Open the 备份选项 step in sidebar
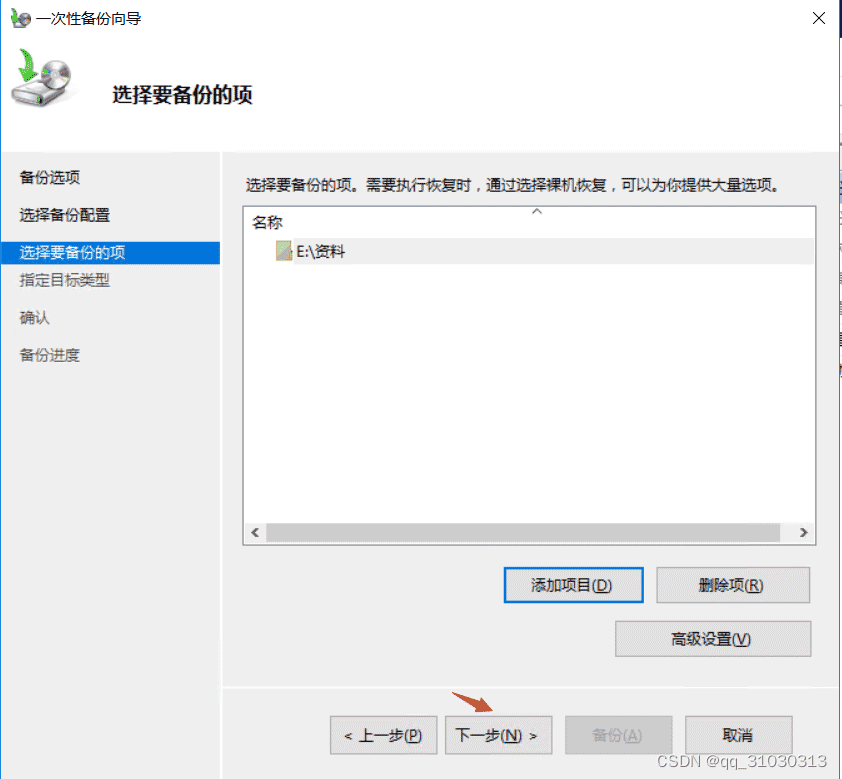Screen dimensions: 842x779 click(x=50, y=177)
